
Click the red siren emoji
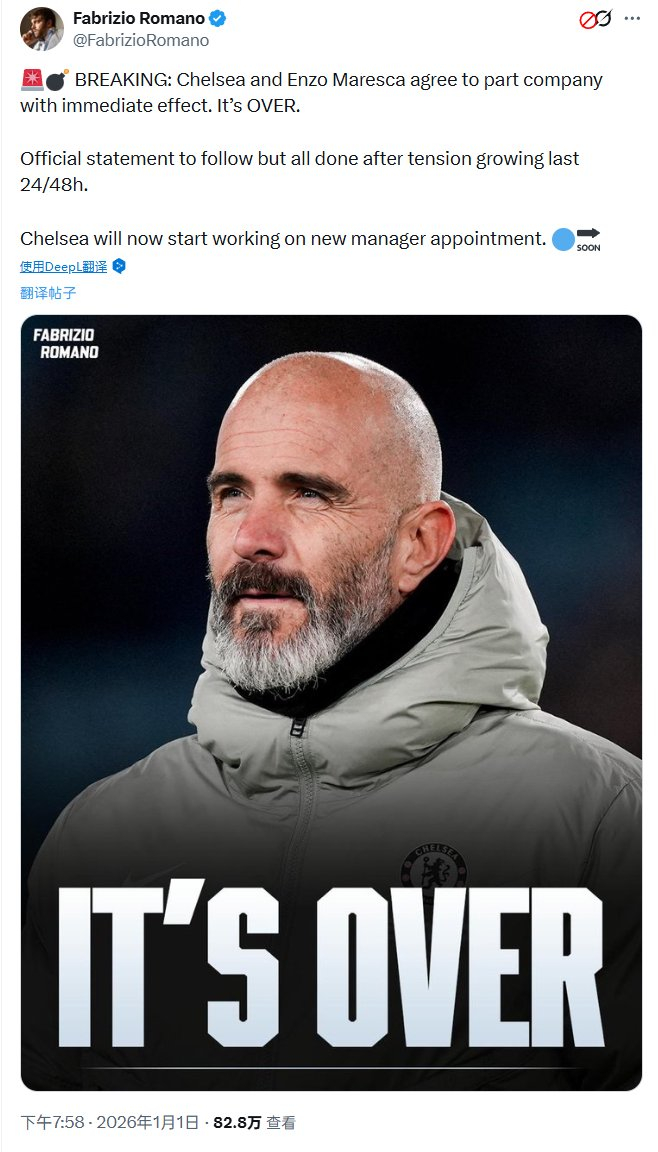click(32, 79)
